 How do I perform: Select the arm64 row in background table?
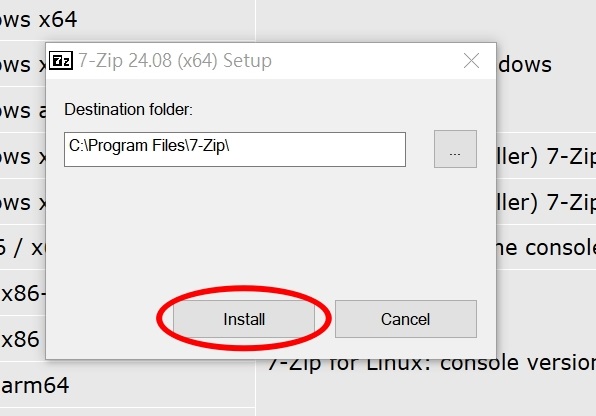click(35, 385)
